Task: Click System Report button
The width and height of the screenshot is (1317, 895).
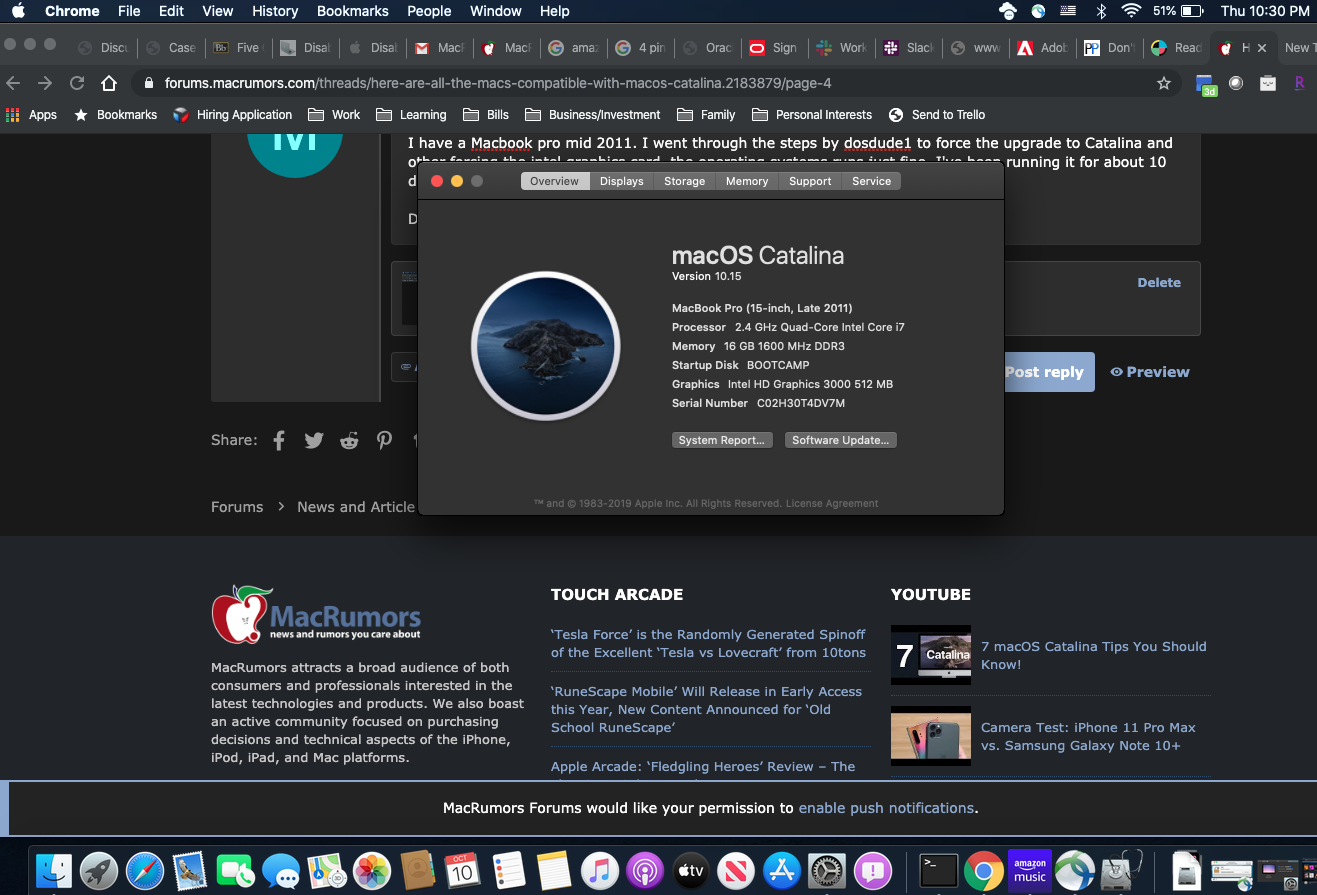Action: coord(721,440)
